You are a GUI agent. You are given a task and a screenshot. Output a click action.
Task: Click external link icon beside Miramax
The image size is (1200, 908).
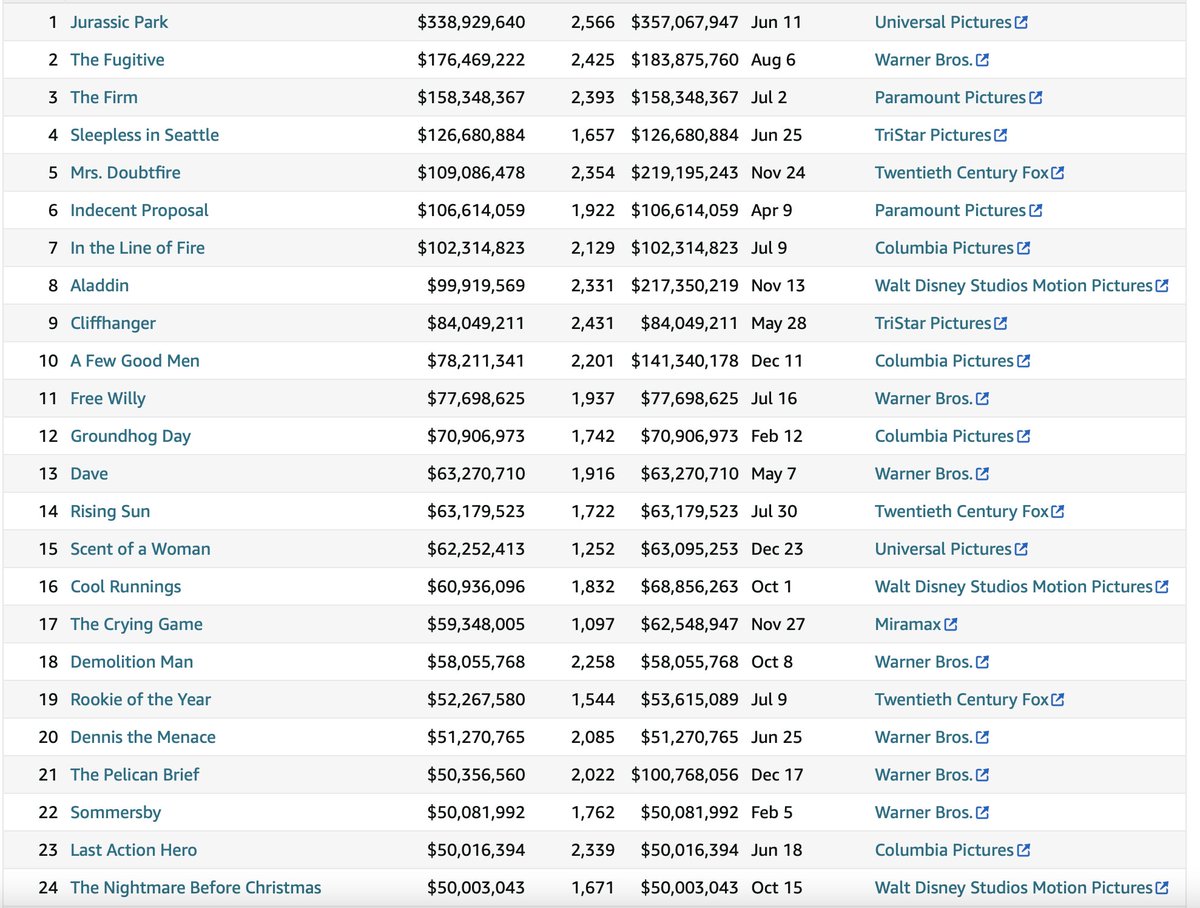tap(951, 625)
